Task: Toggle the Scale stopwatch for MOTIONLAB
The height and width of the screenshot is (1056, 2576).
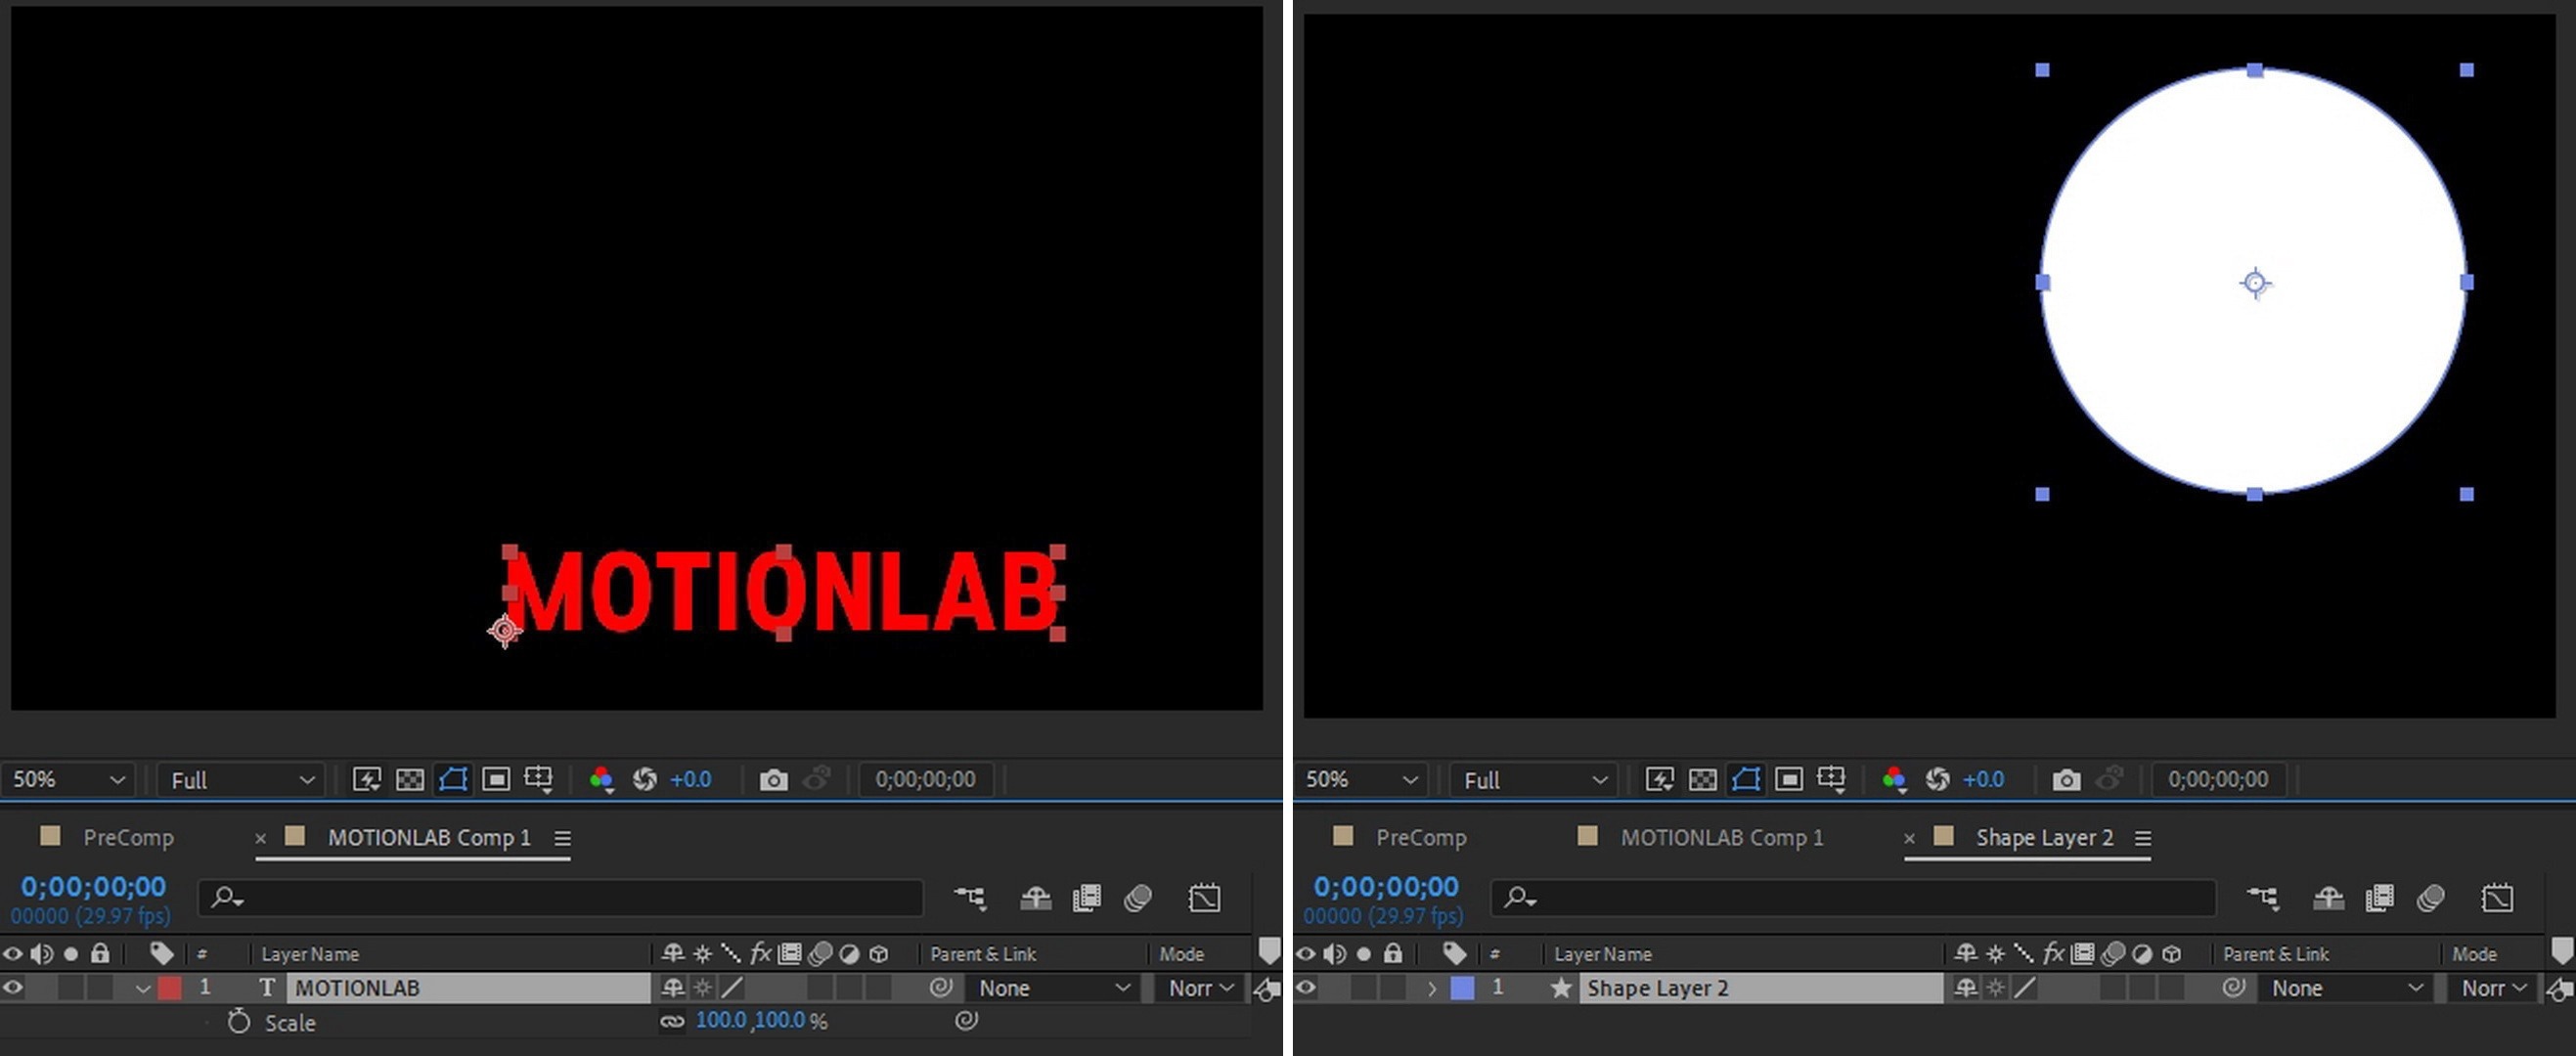Action: [238, 1021]
